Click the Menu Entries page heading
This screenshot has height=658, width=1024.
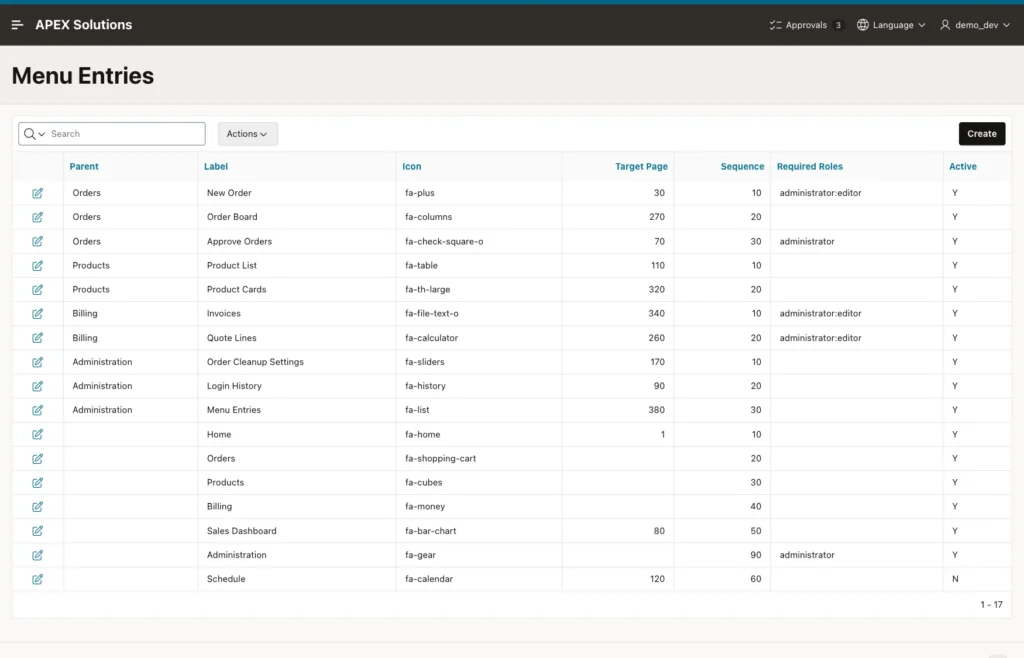tap(83, 76)
